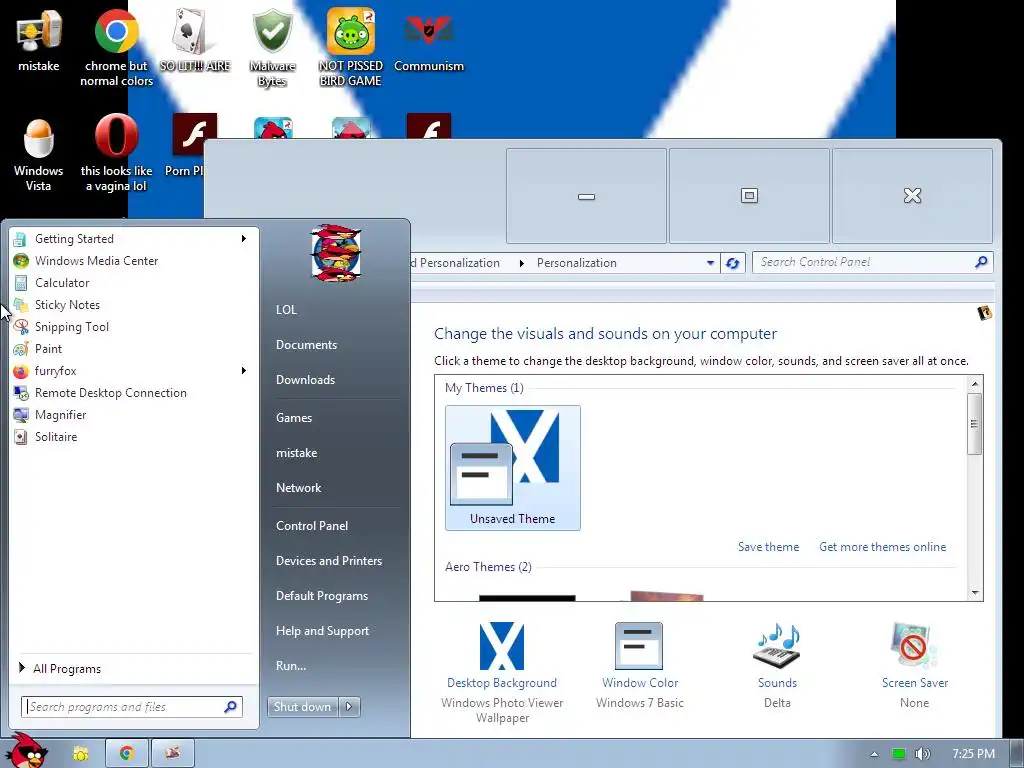Open Games from Start menu

[x=294, y=418]
